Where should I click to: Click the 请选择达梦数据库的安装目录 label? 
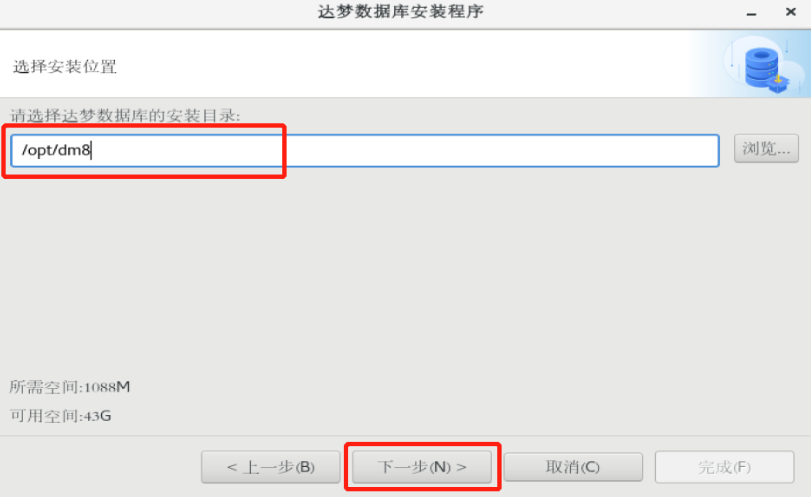point(125,115)
